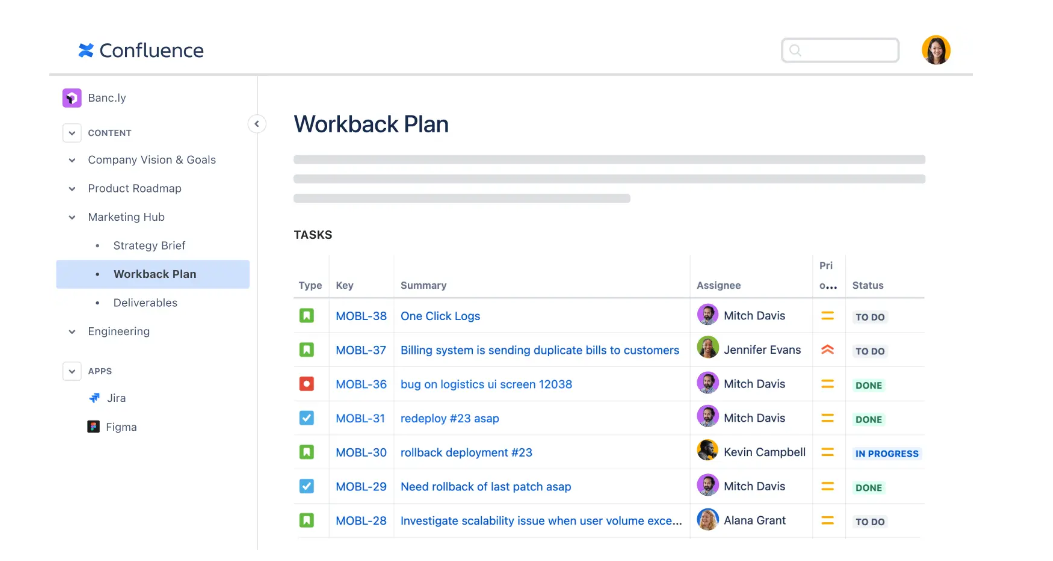
Task: Click the Assignee column header
Action: coord(719,286)
